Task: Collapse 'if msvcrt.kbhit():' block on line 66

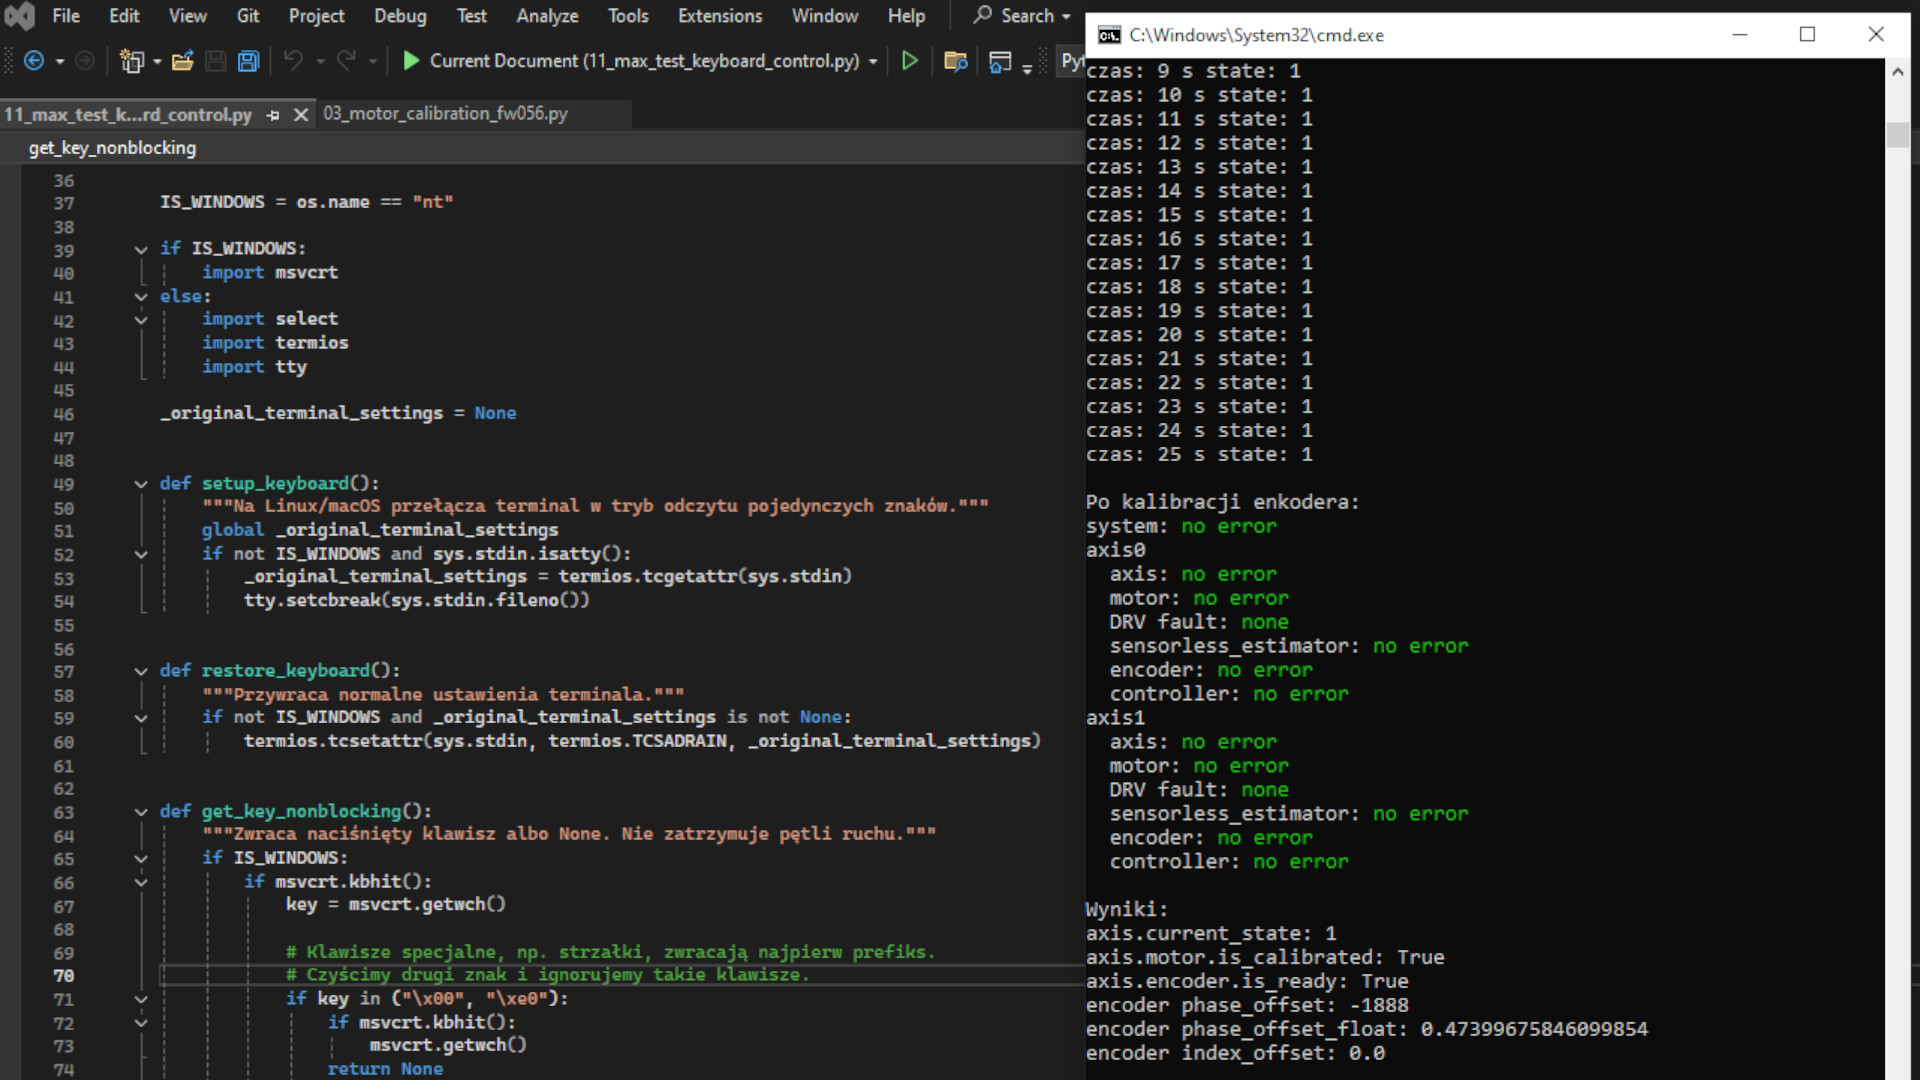Action: tap(141, 882)
